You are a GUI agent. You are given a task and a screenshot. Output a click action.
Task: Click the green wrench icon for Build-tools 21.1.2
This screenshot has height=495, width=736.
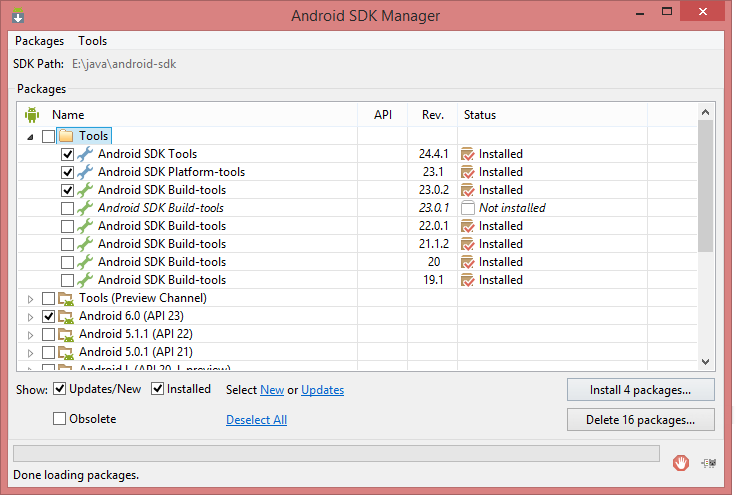click(x=85, y=244)
